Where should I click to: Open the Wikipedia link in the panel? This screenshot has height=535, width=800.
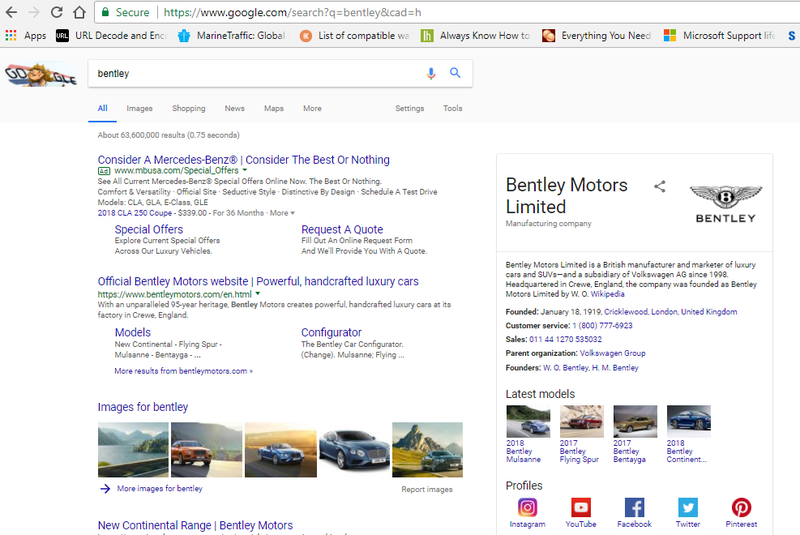coord(607,294)
